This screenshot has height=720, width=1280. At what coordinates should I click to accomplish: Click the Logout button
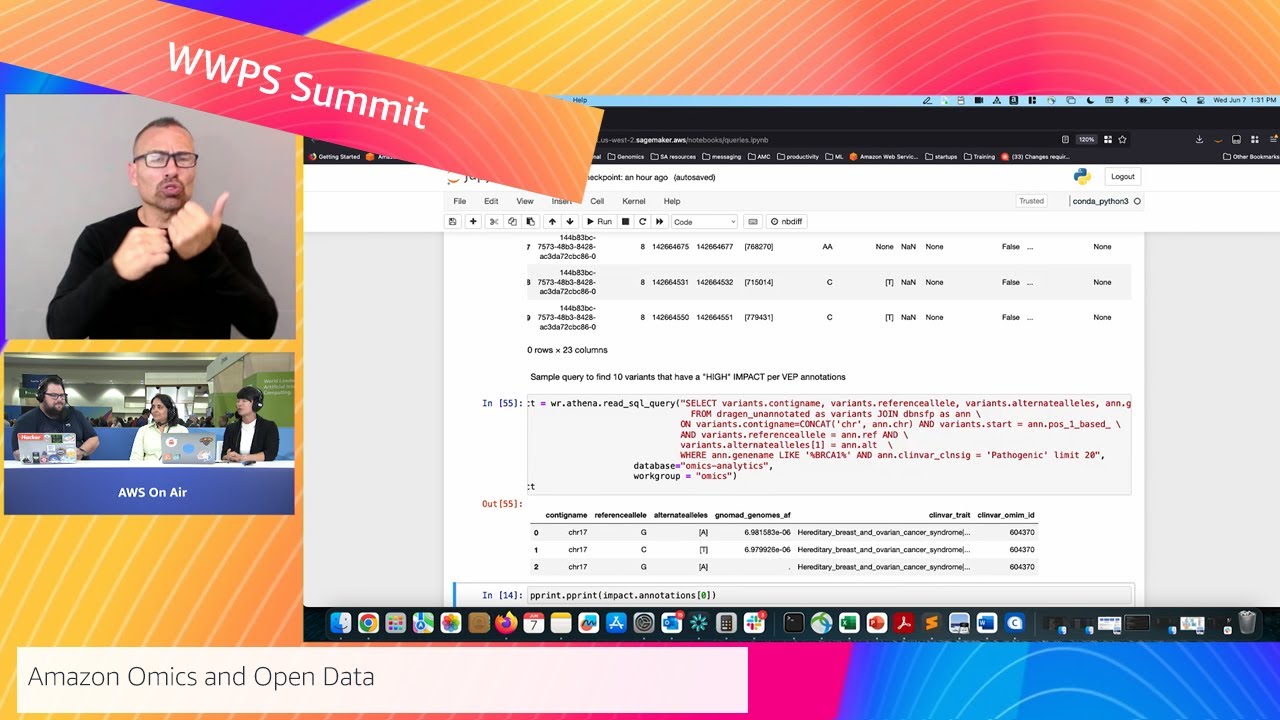(1122, 177)
